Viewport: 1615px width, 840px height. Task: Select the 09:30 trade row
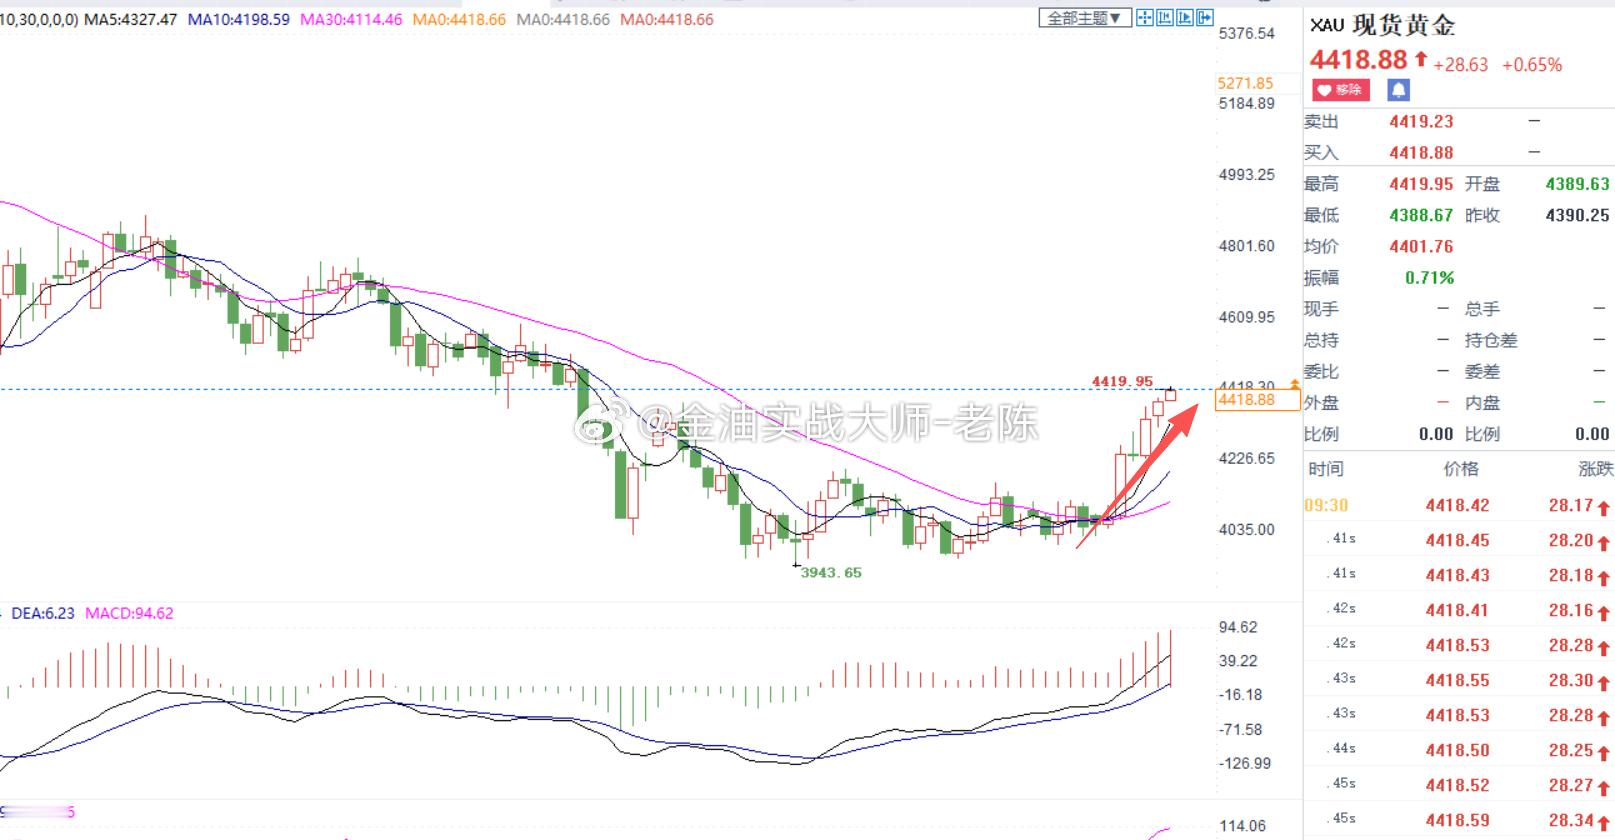[1458, 506]
